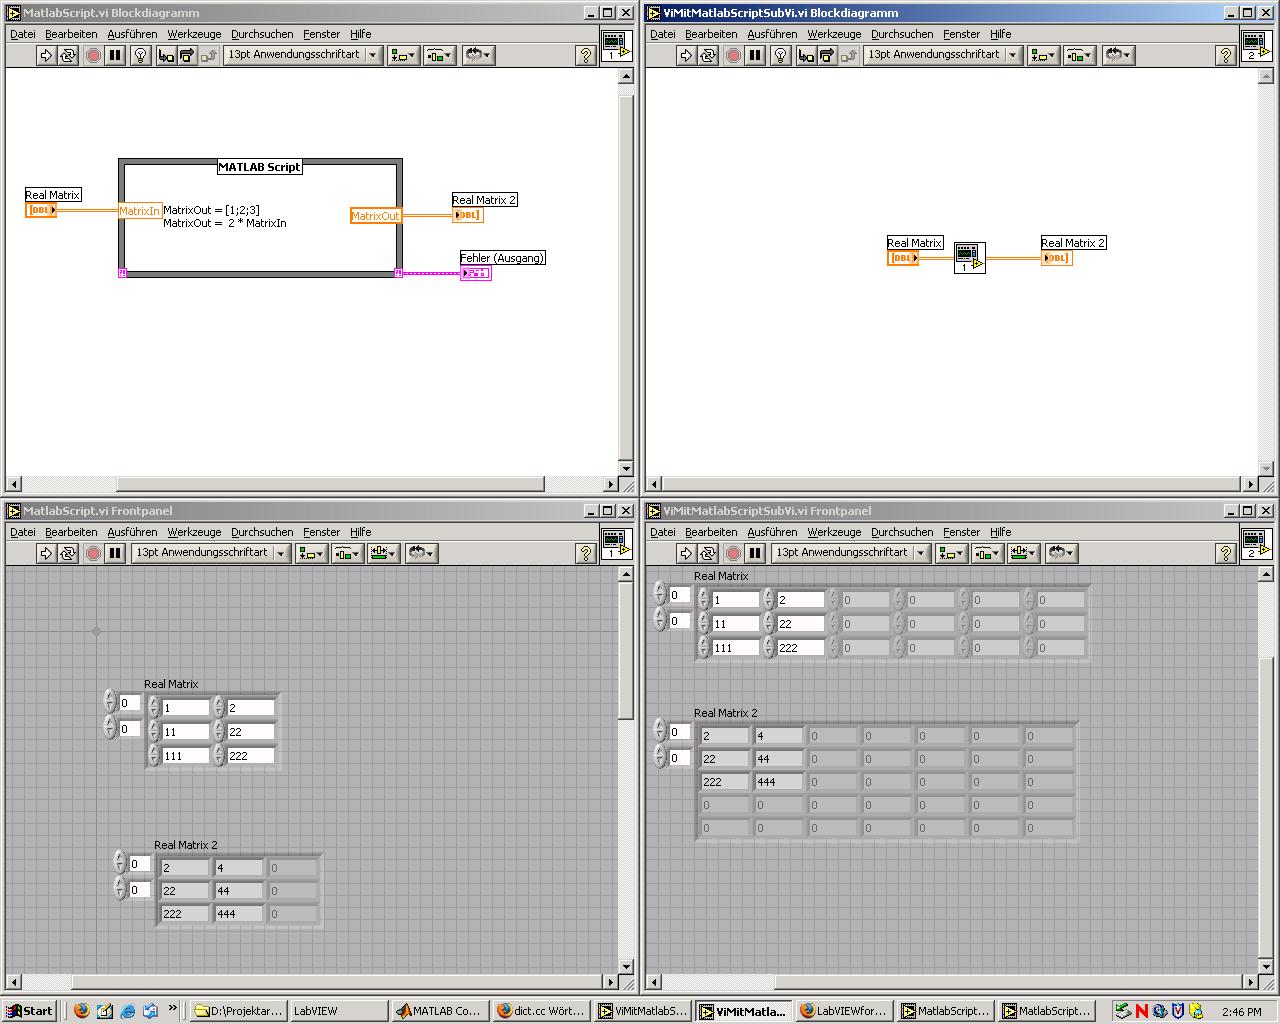The height and width of the screenshot is (1024, 1280).
Task: Open the Windows Start menu
Action: click(x=30, y=1011)
